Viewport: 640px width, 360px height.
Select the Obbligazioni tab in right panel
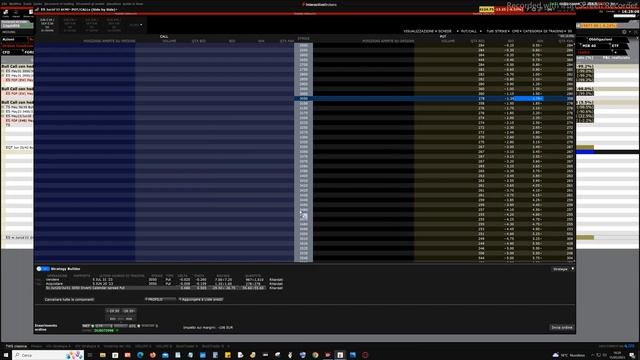[x=600, y=40]
